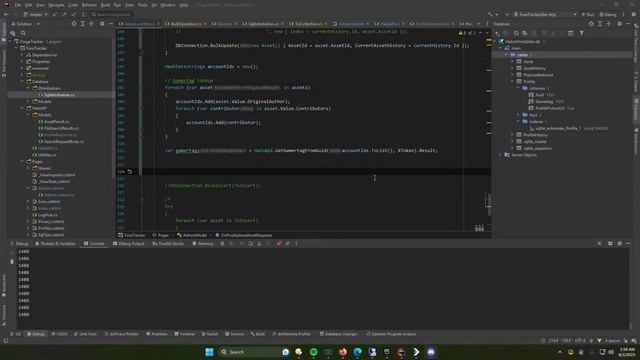The height and width of the screenshot is (360, 640).
Task: Open the NuGet tool window
Action: pos(210,334)
